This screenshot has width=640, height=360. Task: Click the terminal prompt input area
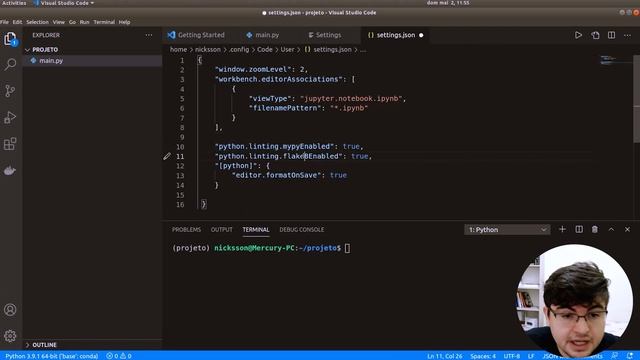(347, 248)
